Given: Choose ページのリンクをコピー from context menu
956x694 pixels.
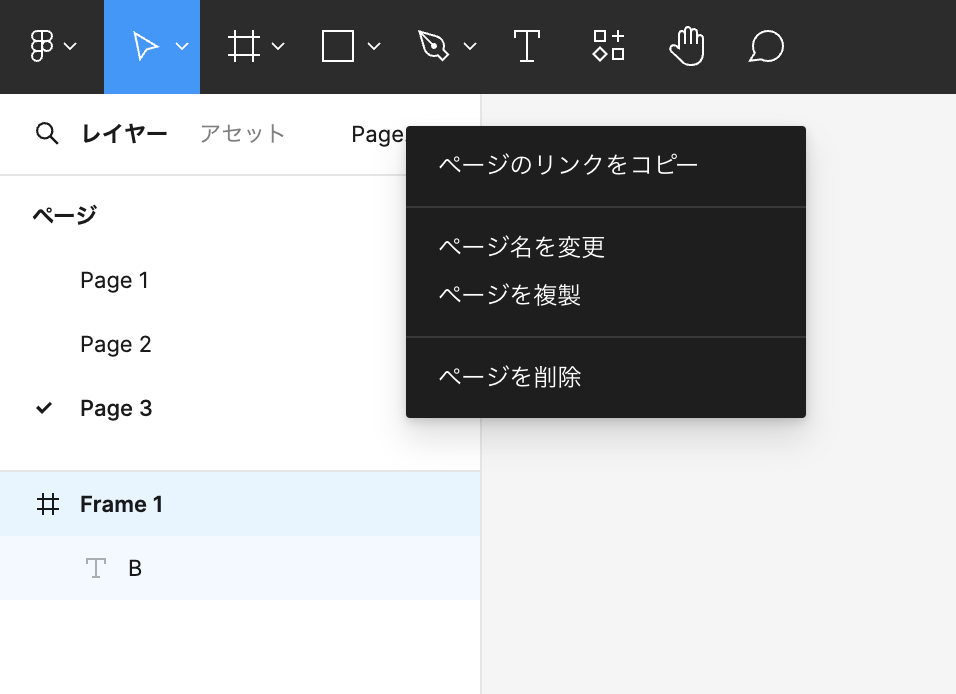Looking at the screenshot, I should point(568,165).
